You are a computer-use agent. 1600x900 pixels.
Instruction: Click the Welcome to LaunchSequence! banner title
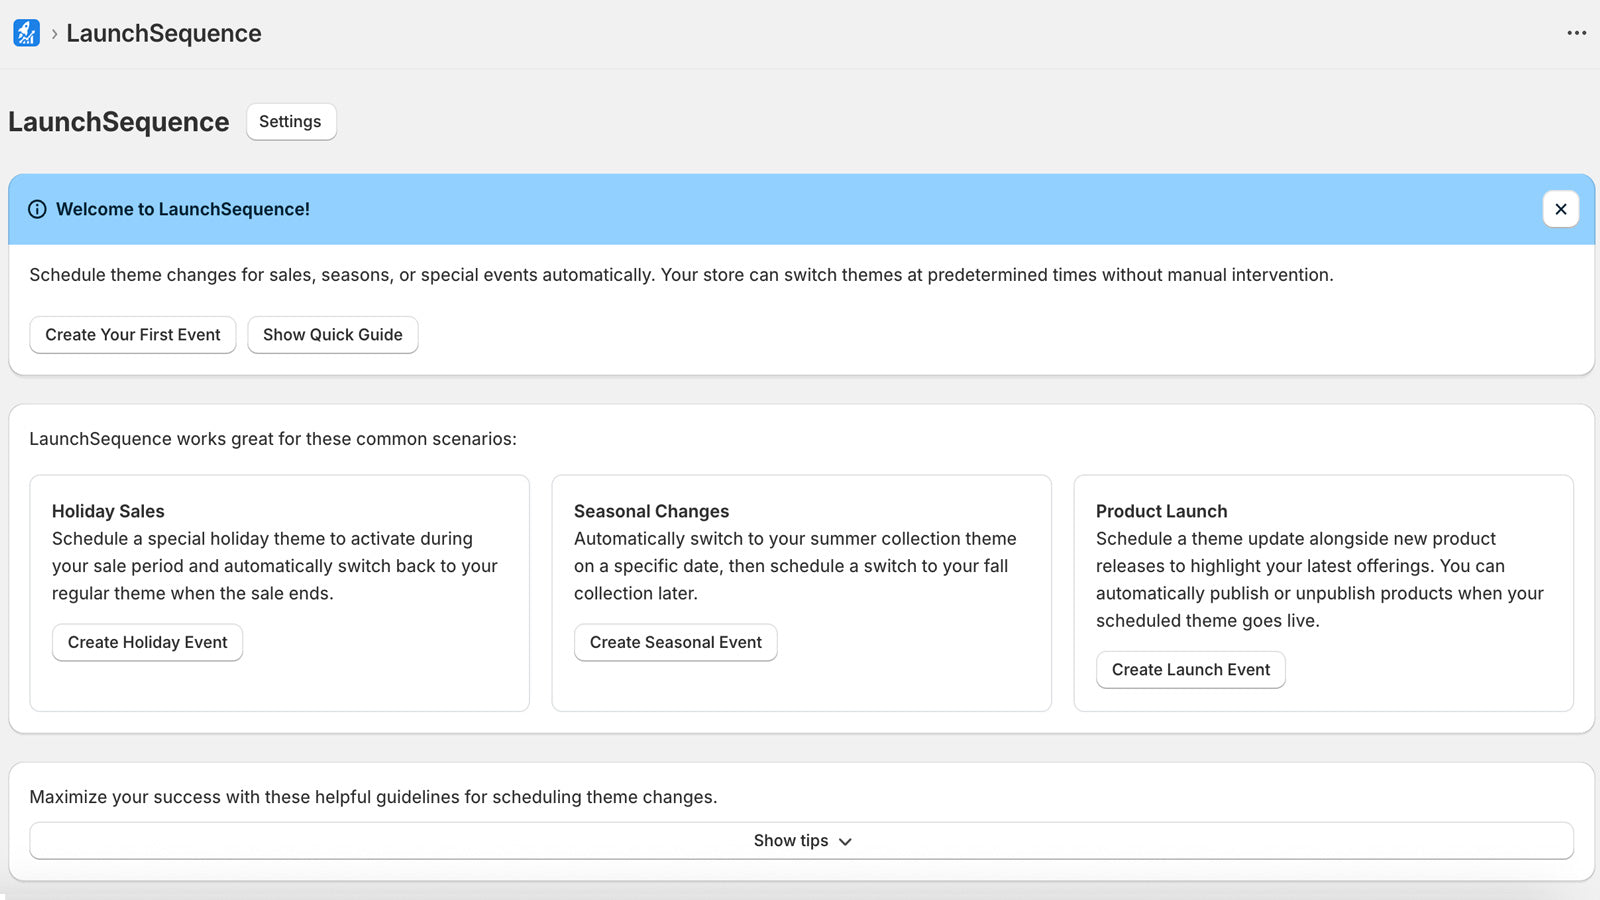pos(183,209)
